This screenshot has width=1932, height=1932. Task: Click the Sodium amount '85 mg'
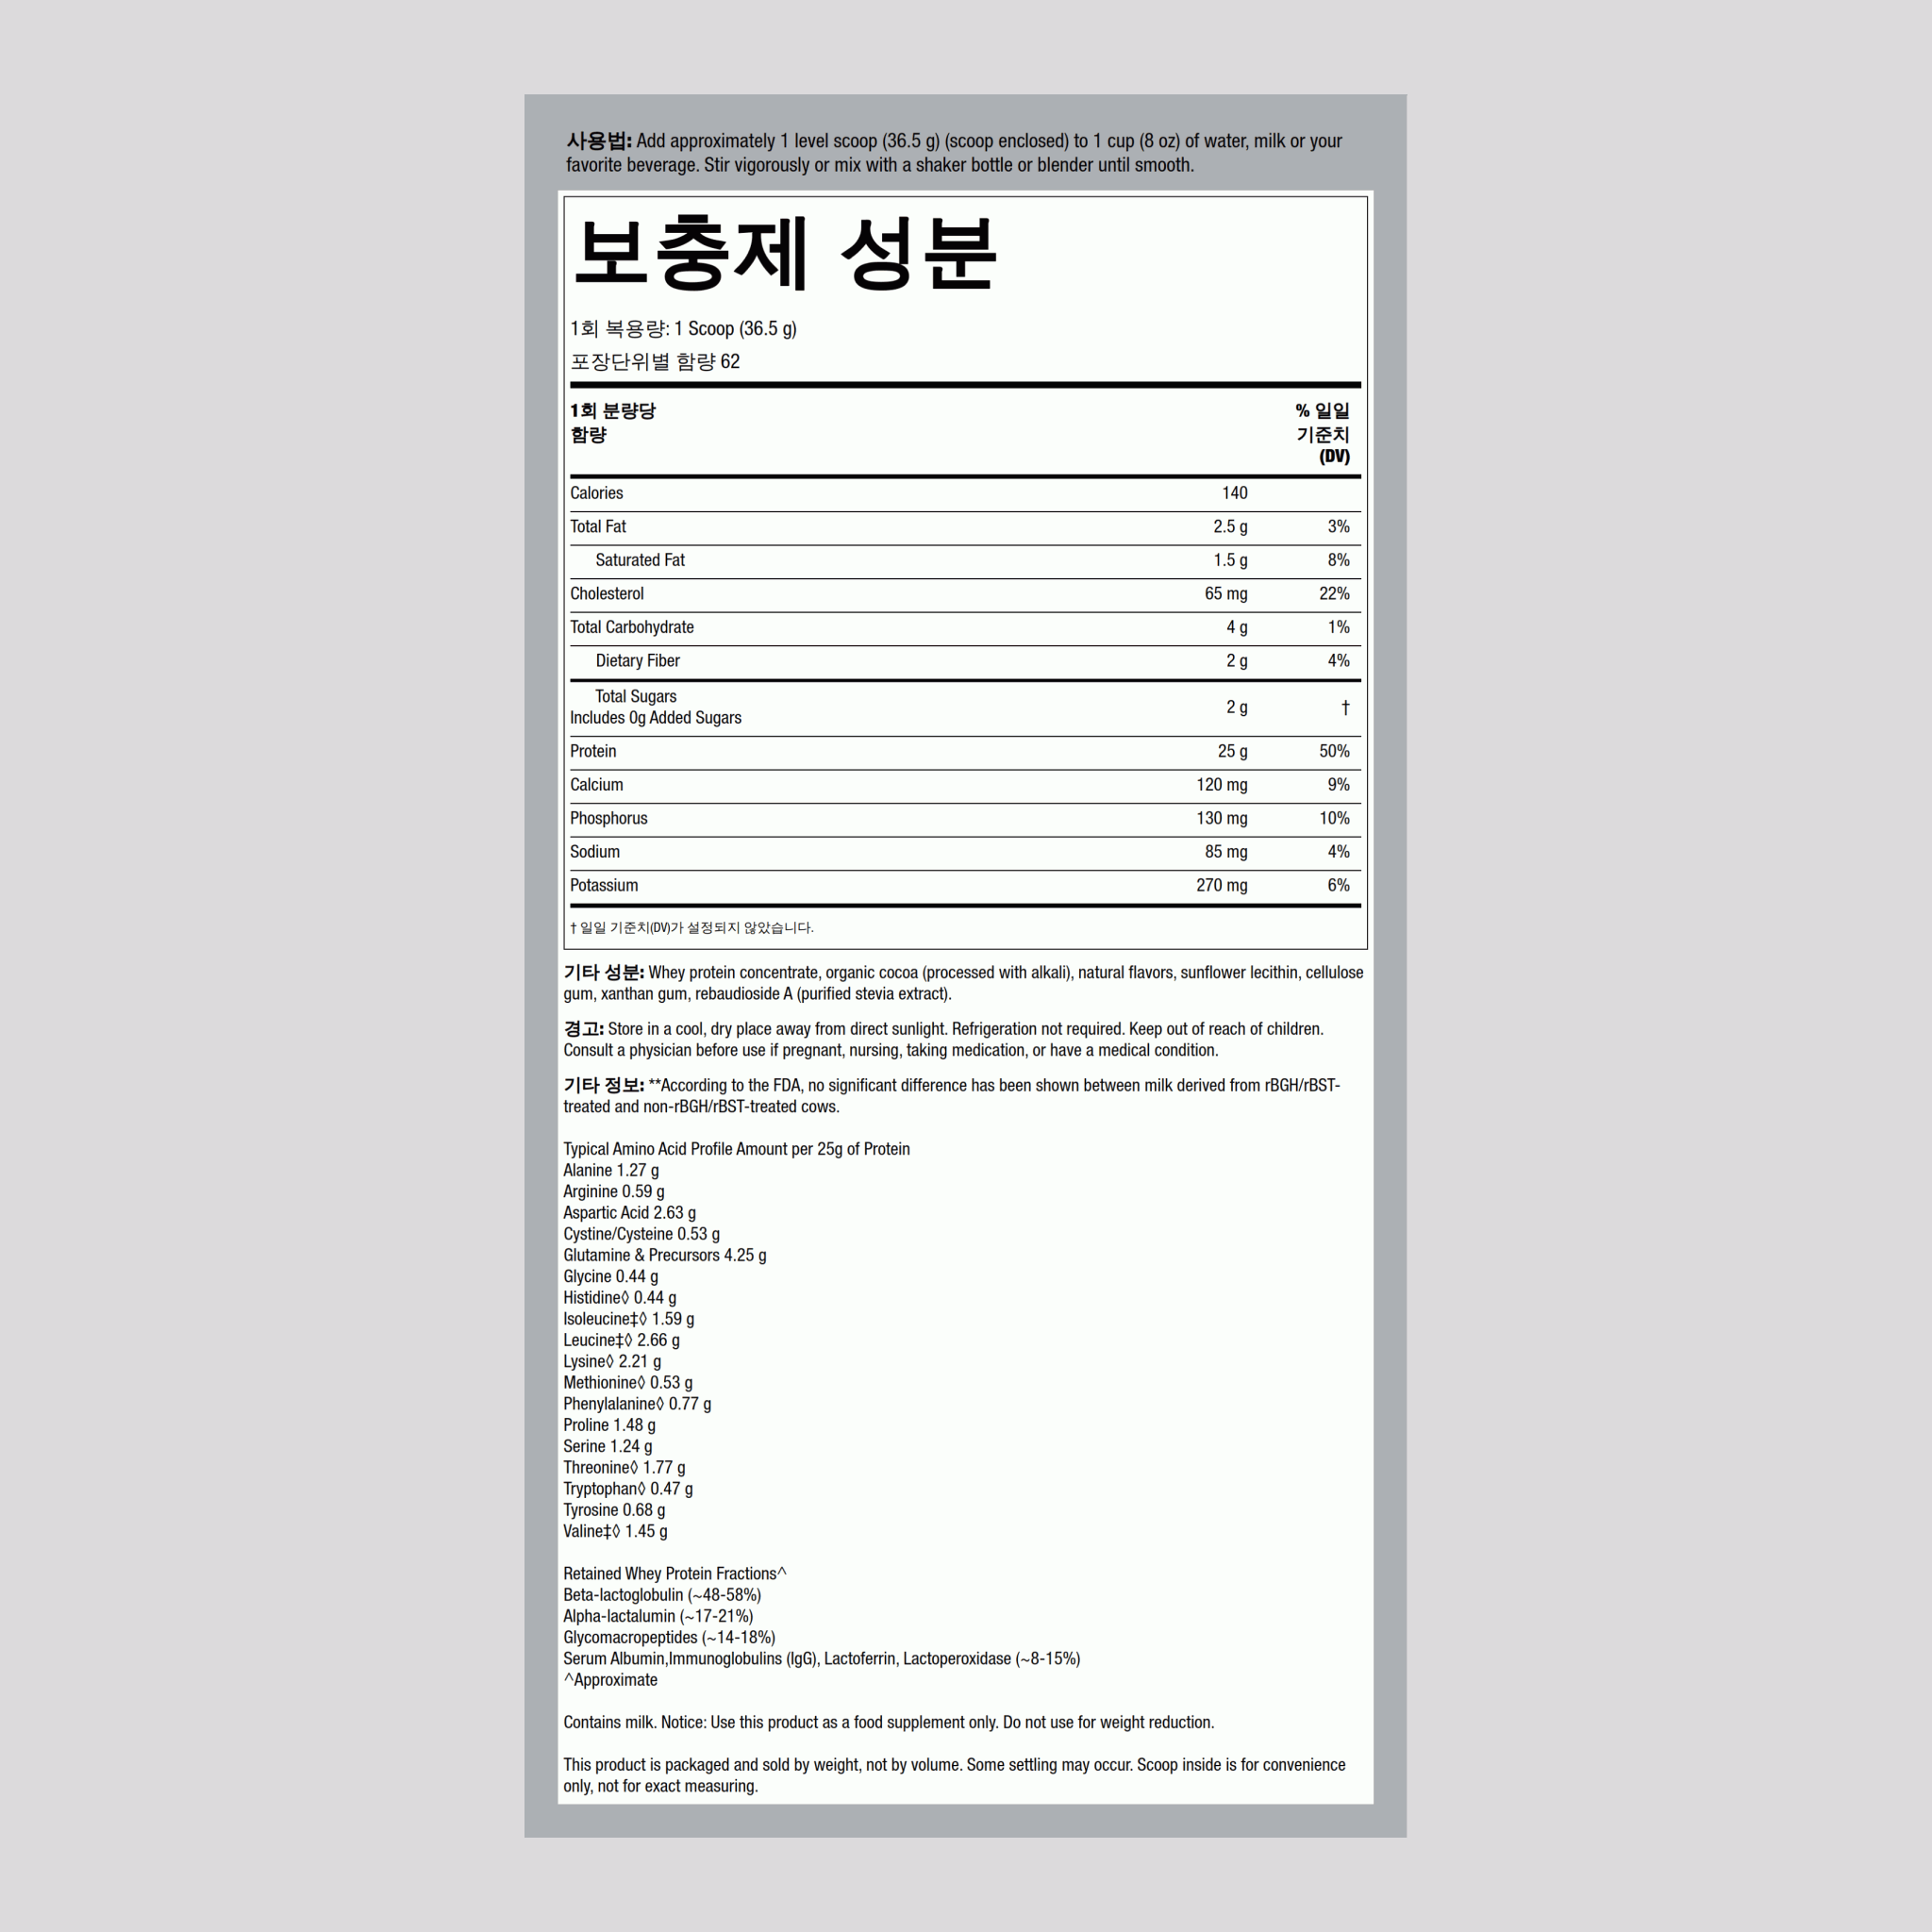tap(1226, 852)
